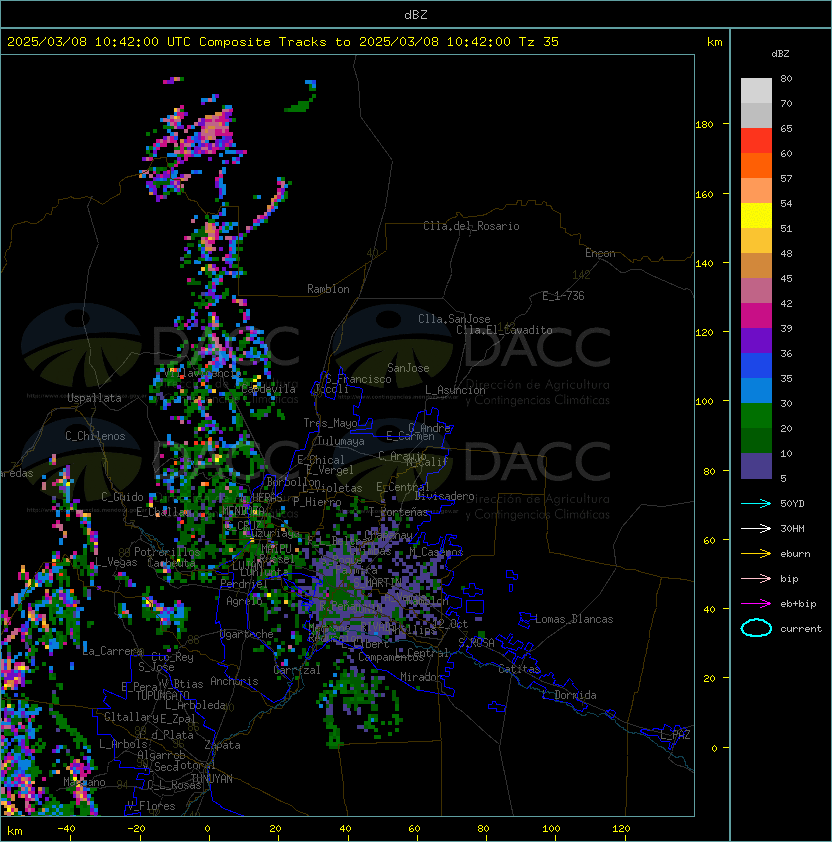
Task: Click the C_Guido map label
Action: tap(122, 497)
